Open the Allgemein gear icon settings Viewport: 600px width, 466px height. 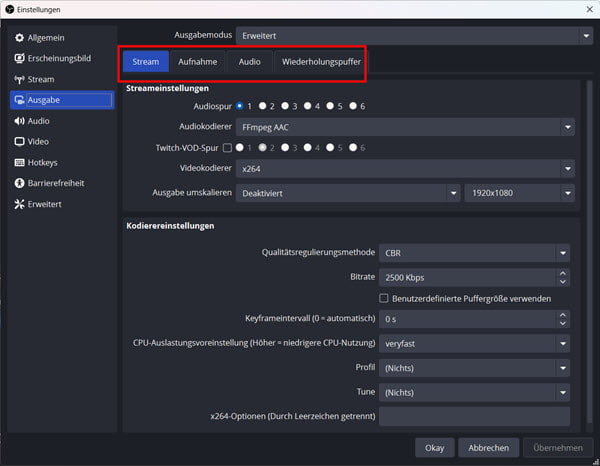coord(19,37)
